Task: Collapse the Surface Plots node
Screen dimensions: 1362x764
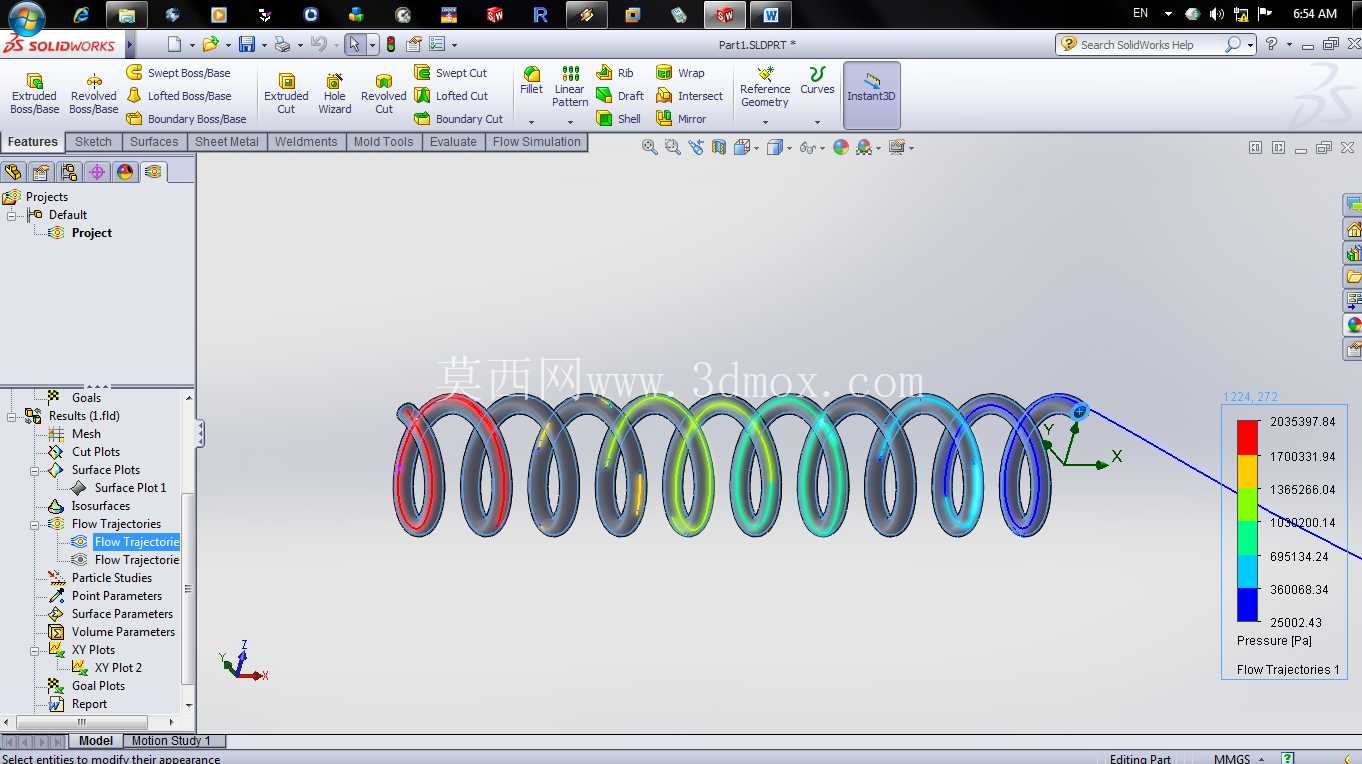Action: tap(34, 470)
